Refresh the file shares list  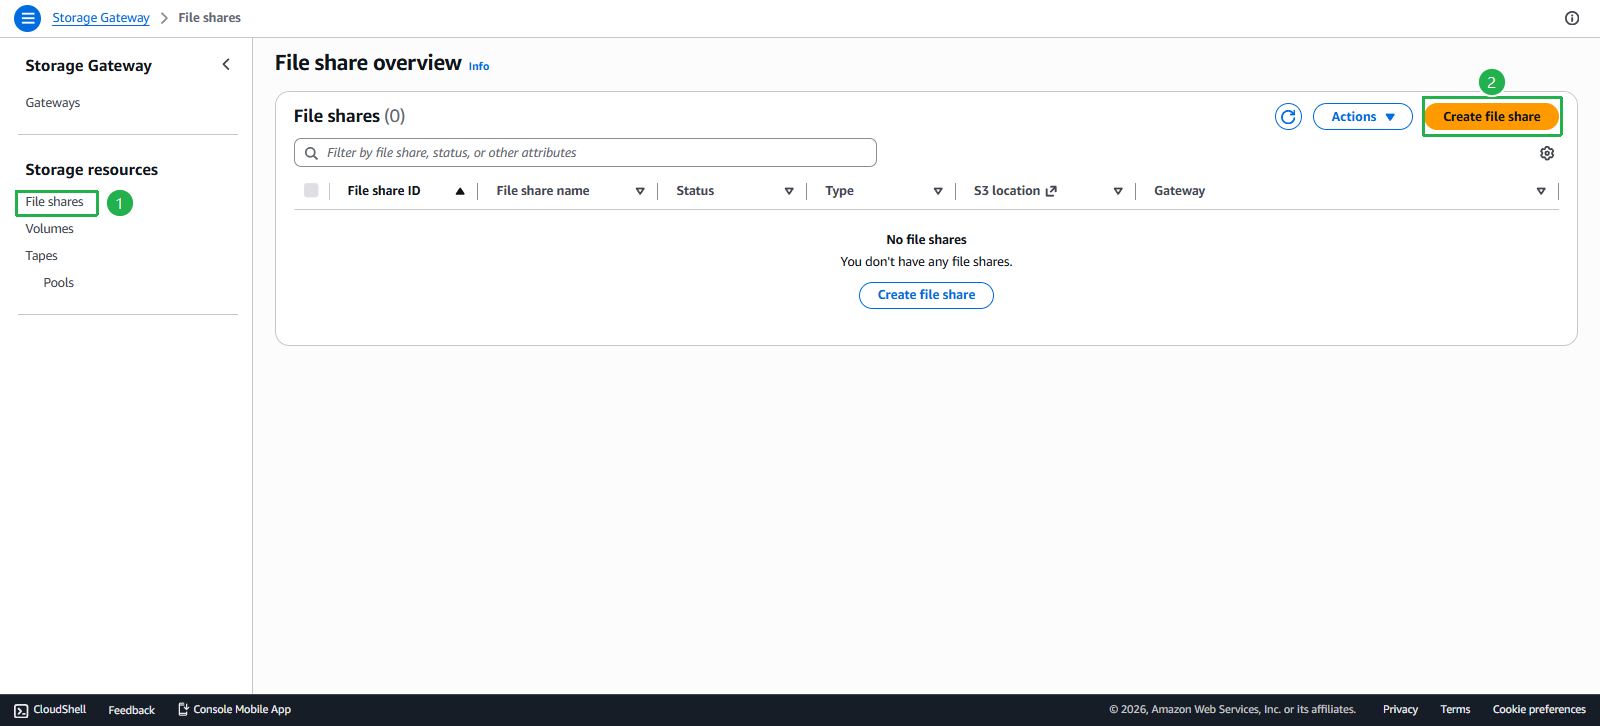(1288, 117)
